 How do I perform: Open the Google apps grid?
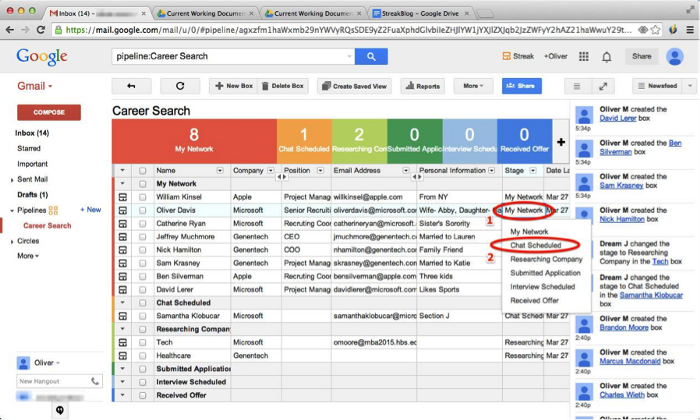click(x=583, y=56)
